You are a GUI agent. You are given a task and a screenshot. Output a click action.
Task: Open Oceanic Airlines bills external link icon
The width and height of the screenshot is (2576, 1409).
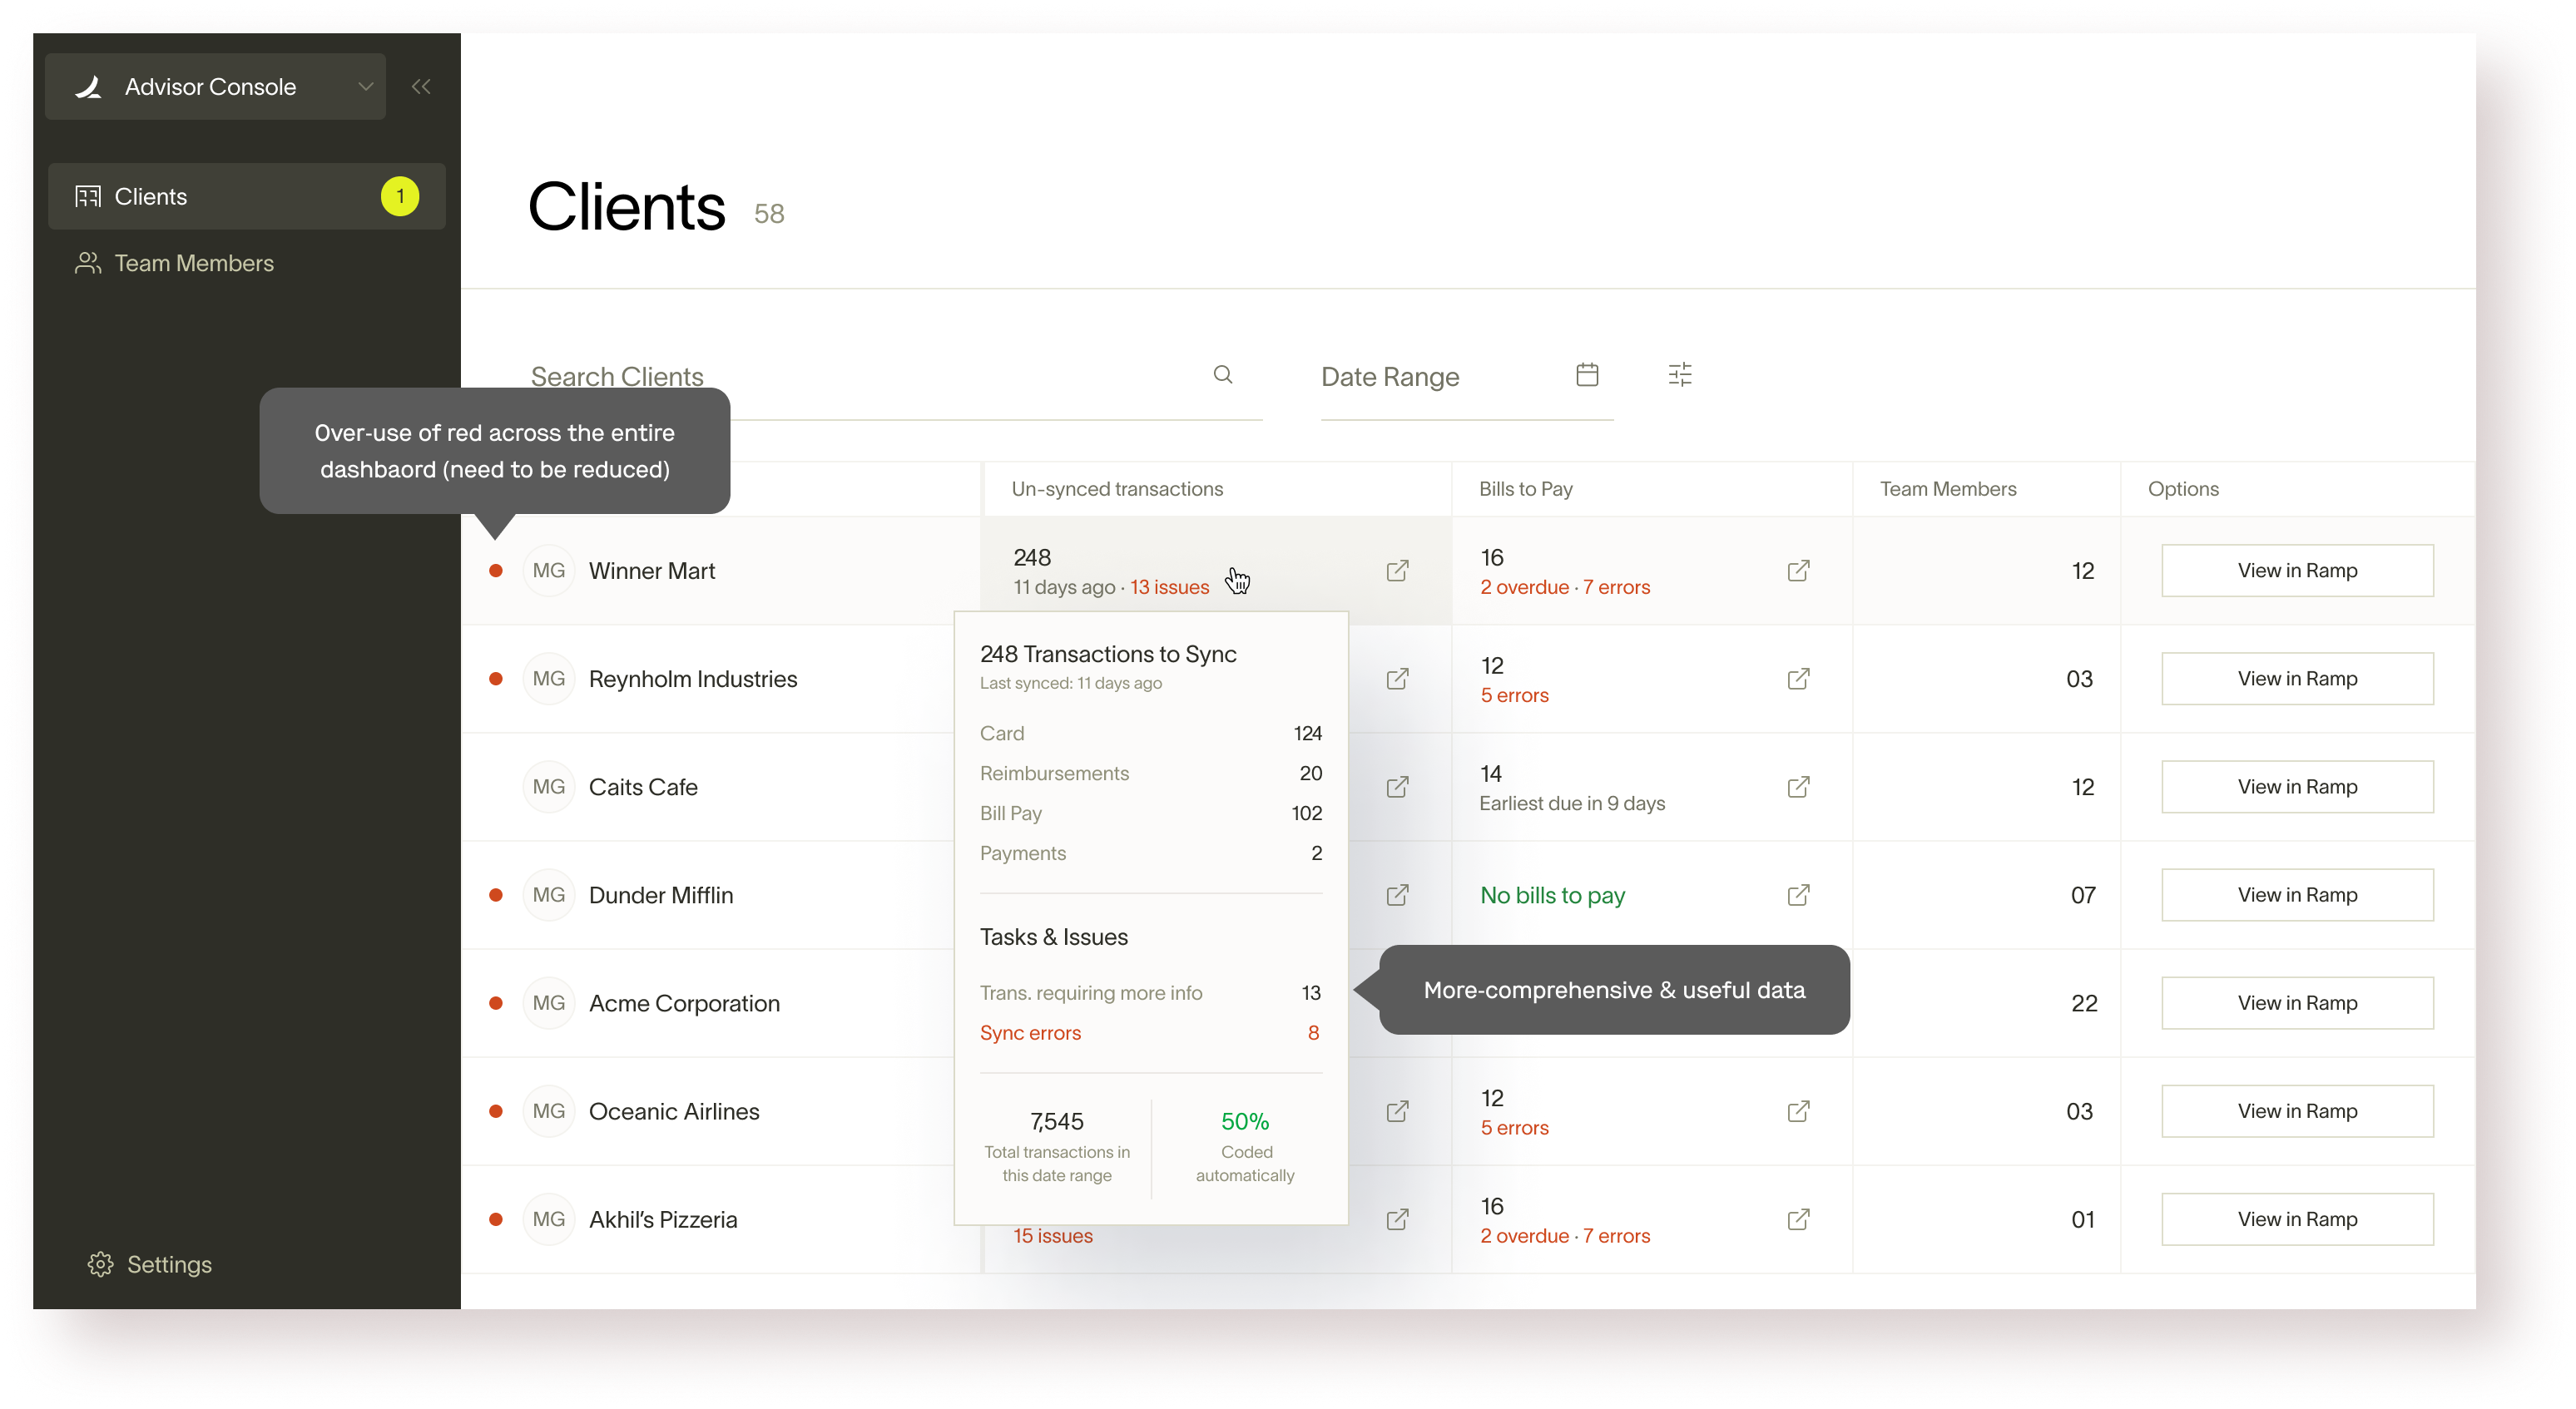coord(1798,1111)
